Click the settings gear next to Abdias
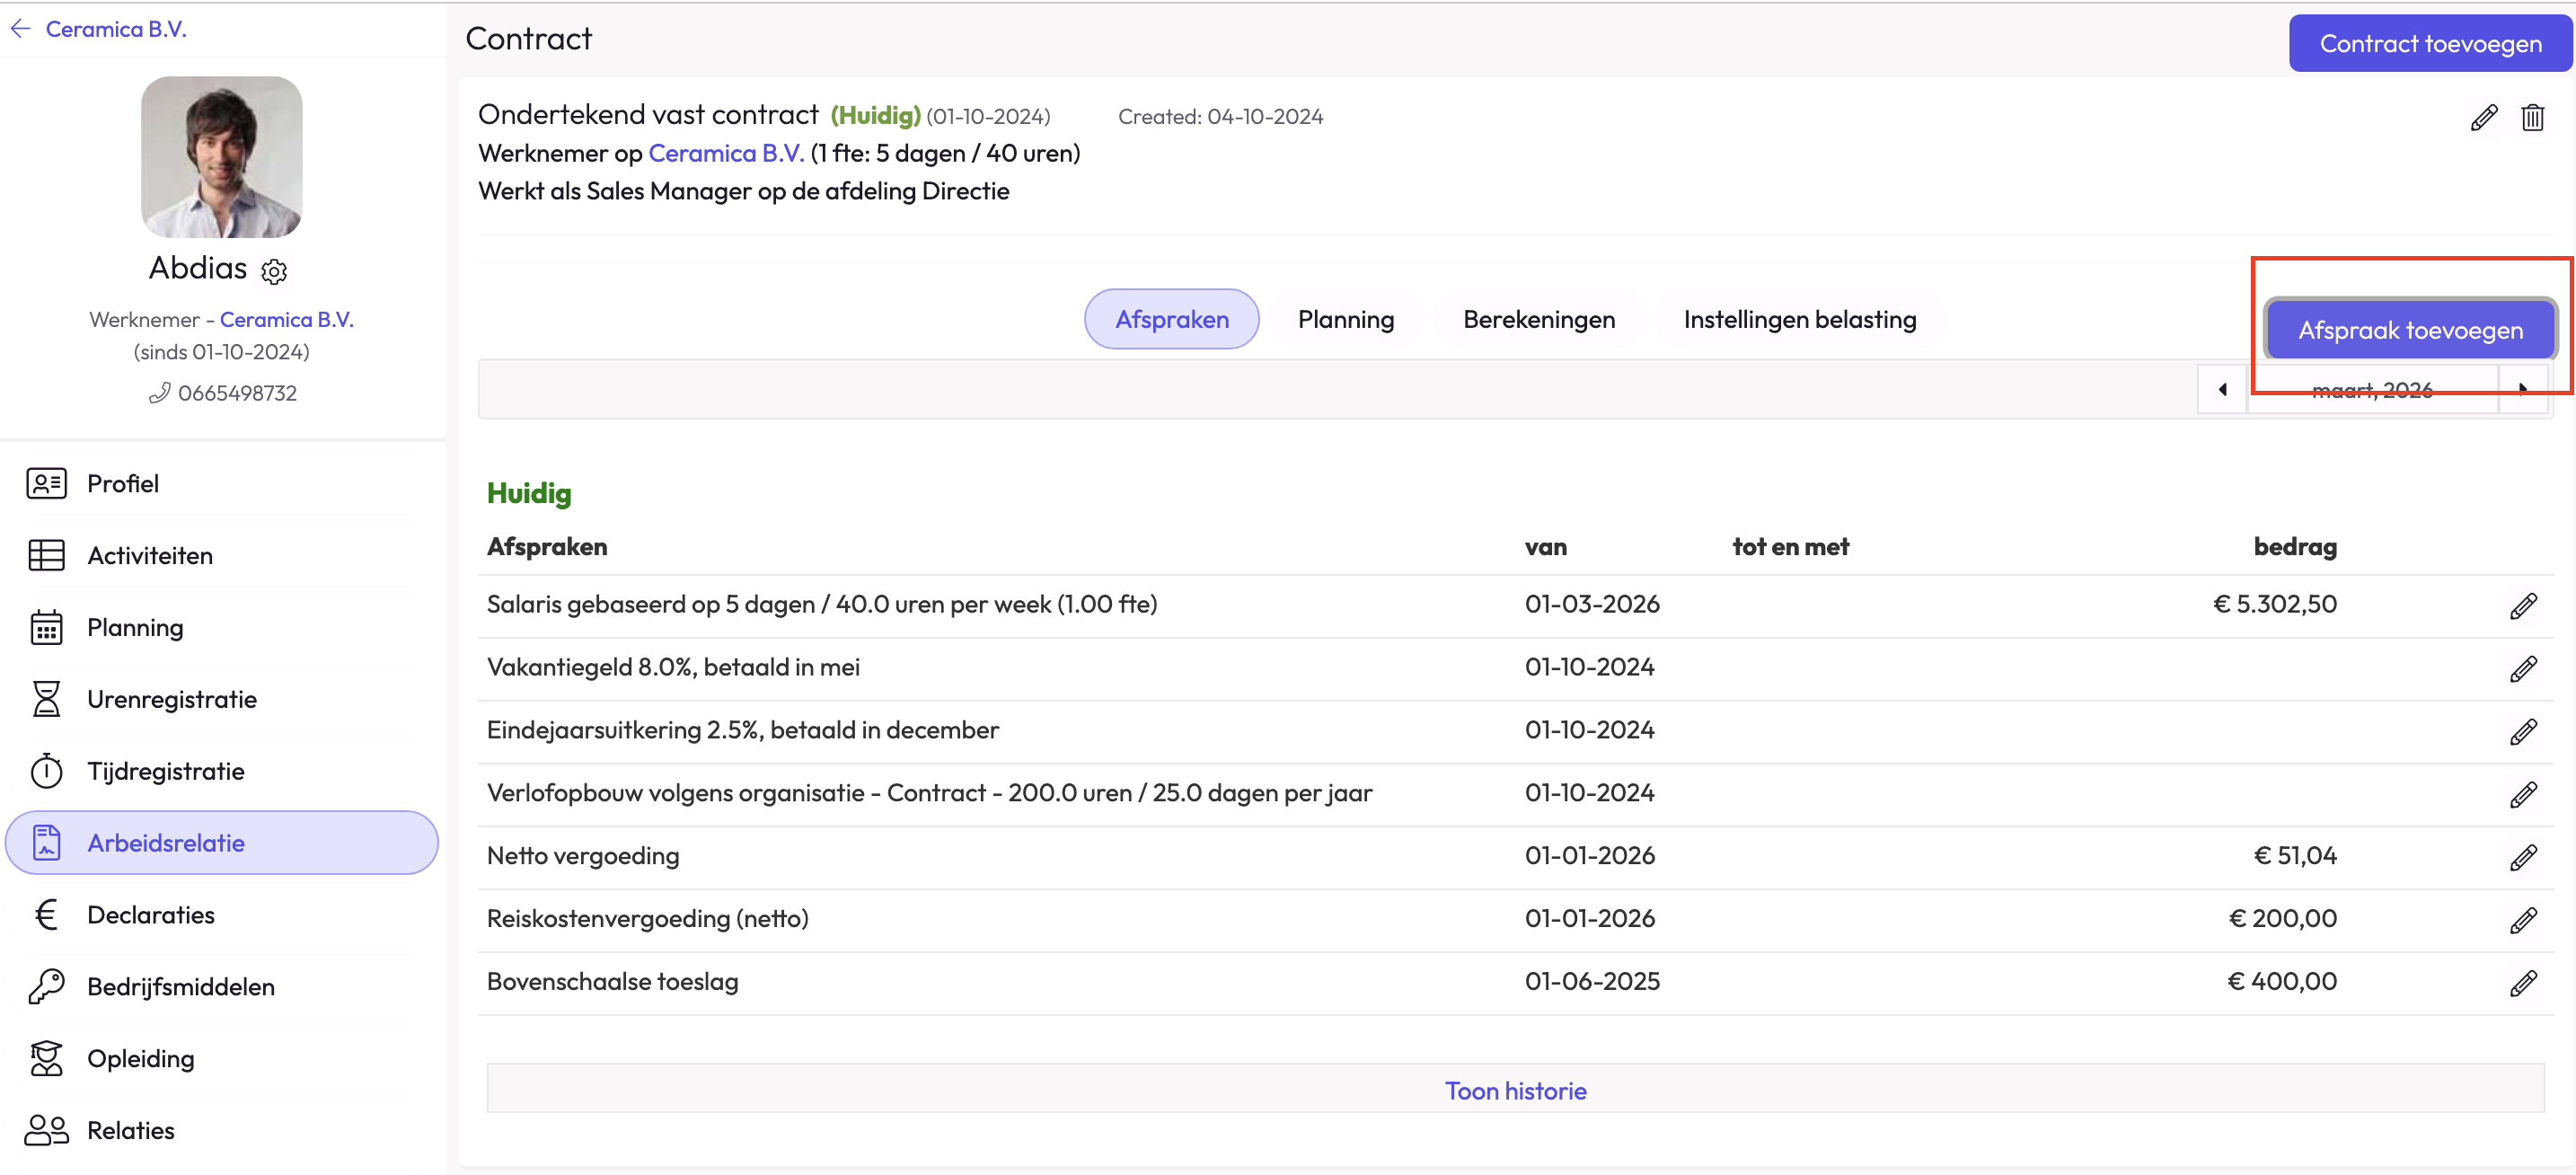The image size is (2576, 1175). (274, 271)
